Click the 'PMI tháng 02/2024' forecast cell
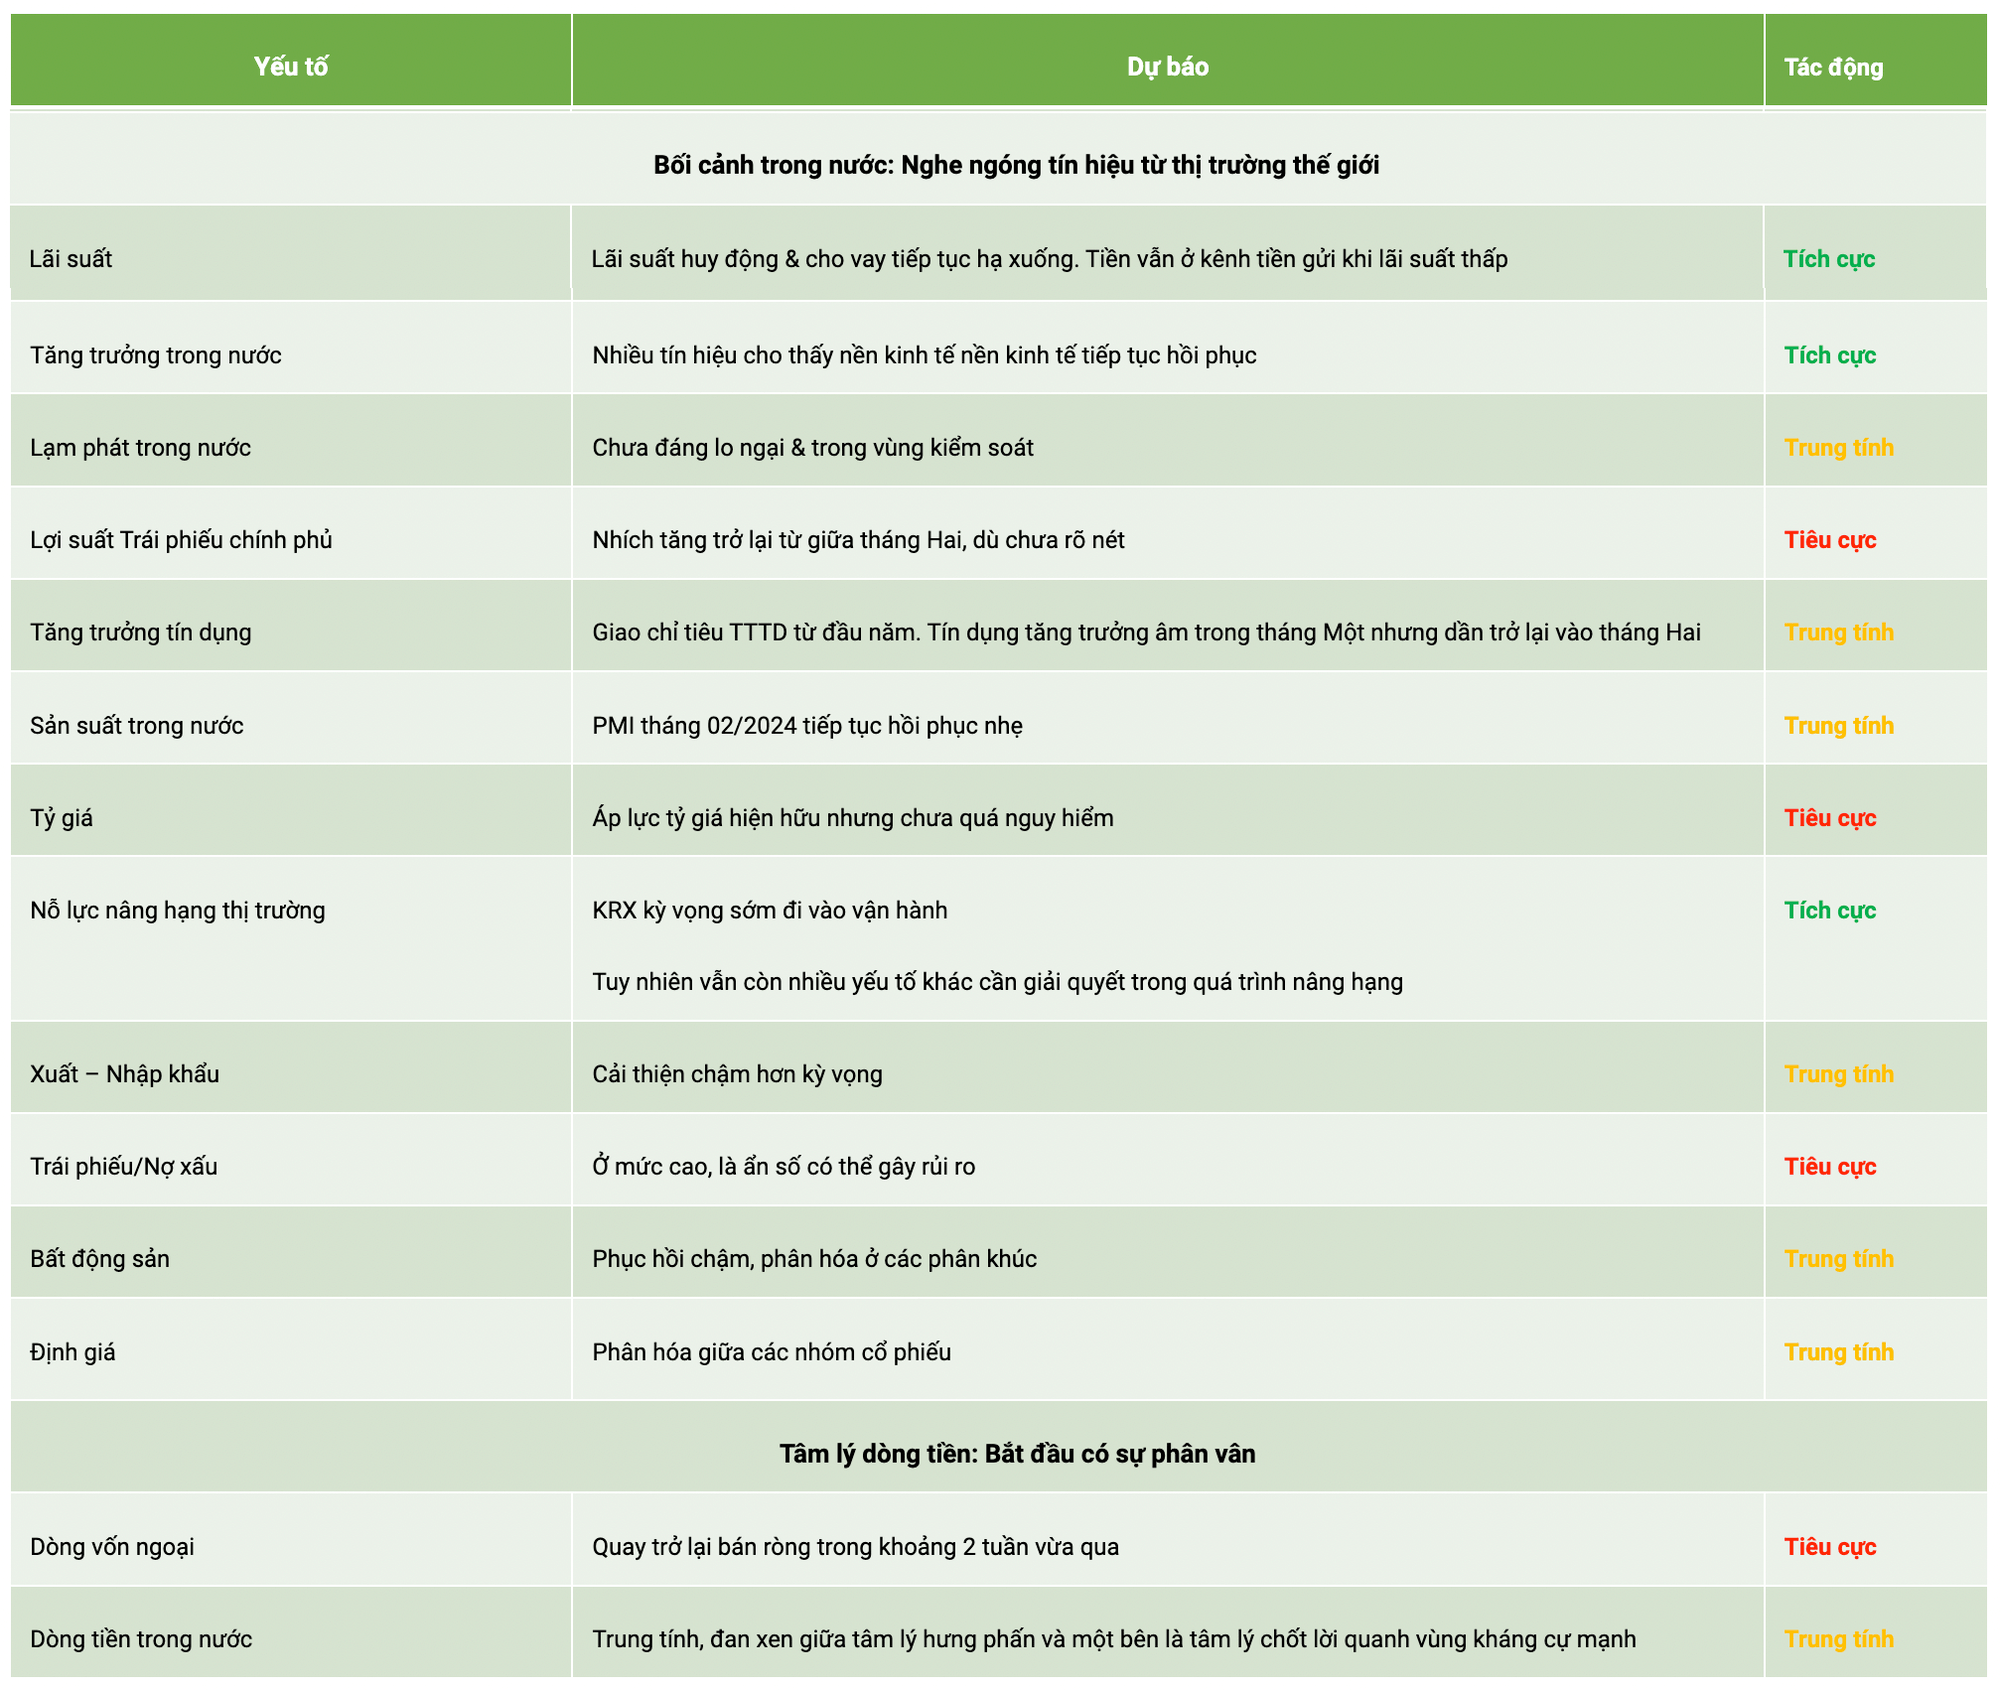 807,725
